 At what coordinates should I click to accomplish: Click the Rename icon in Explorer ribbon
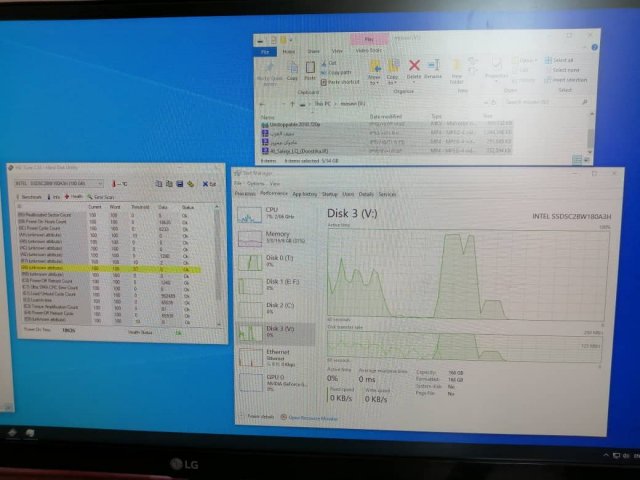pos(433,67)
